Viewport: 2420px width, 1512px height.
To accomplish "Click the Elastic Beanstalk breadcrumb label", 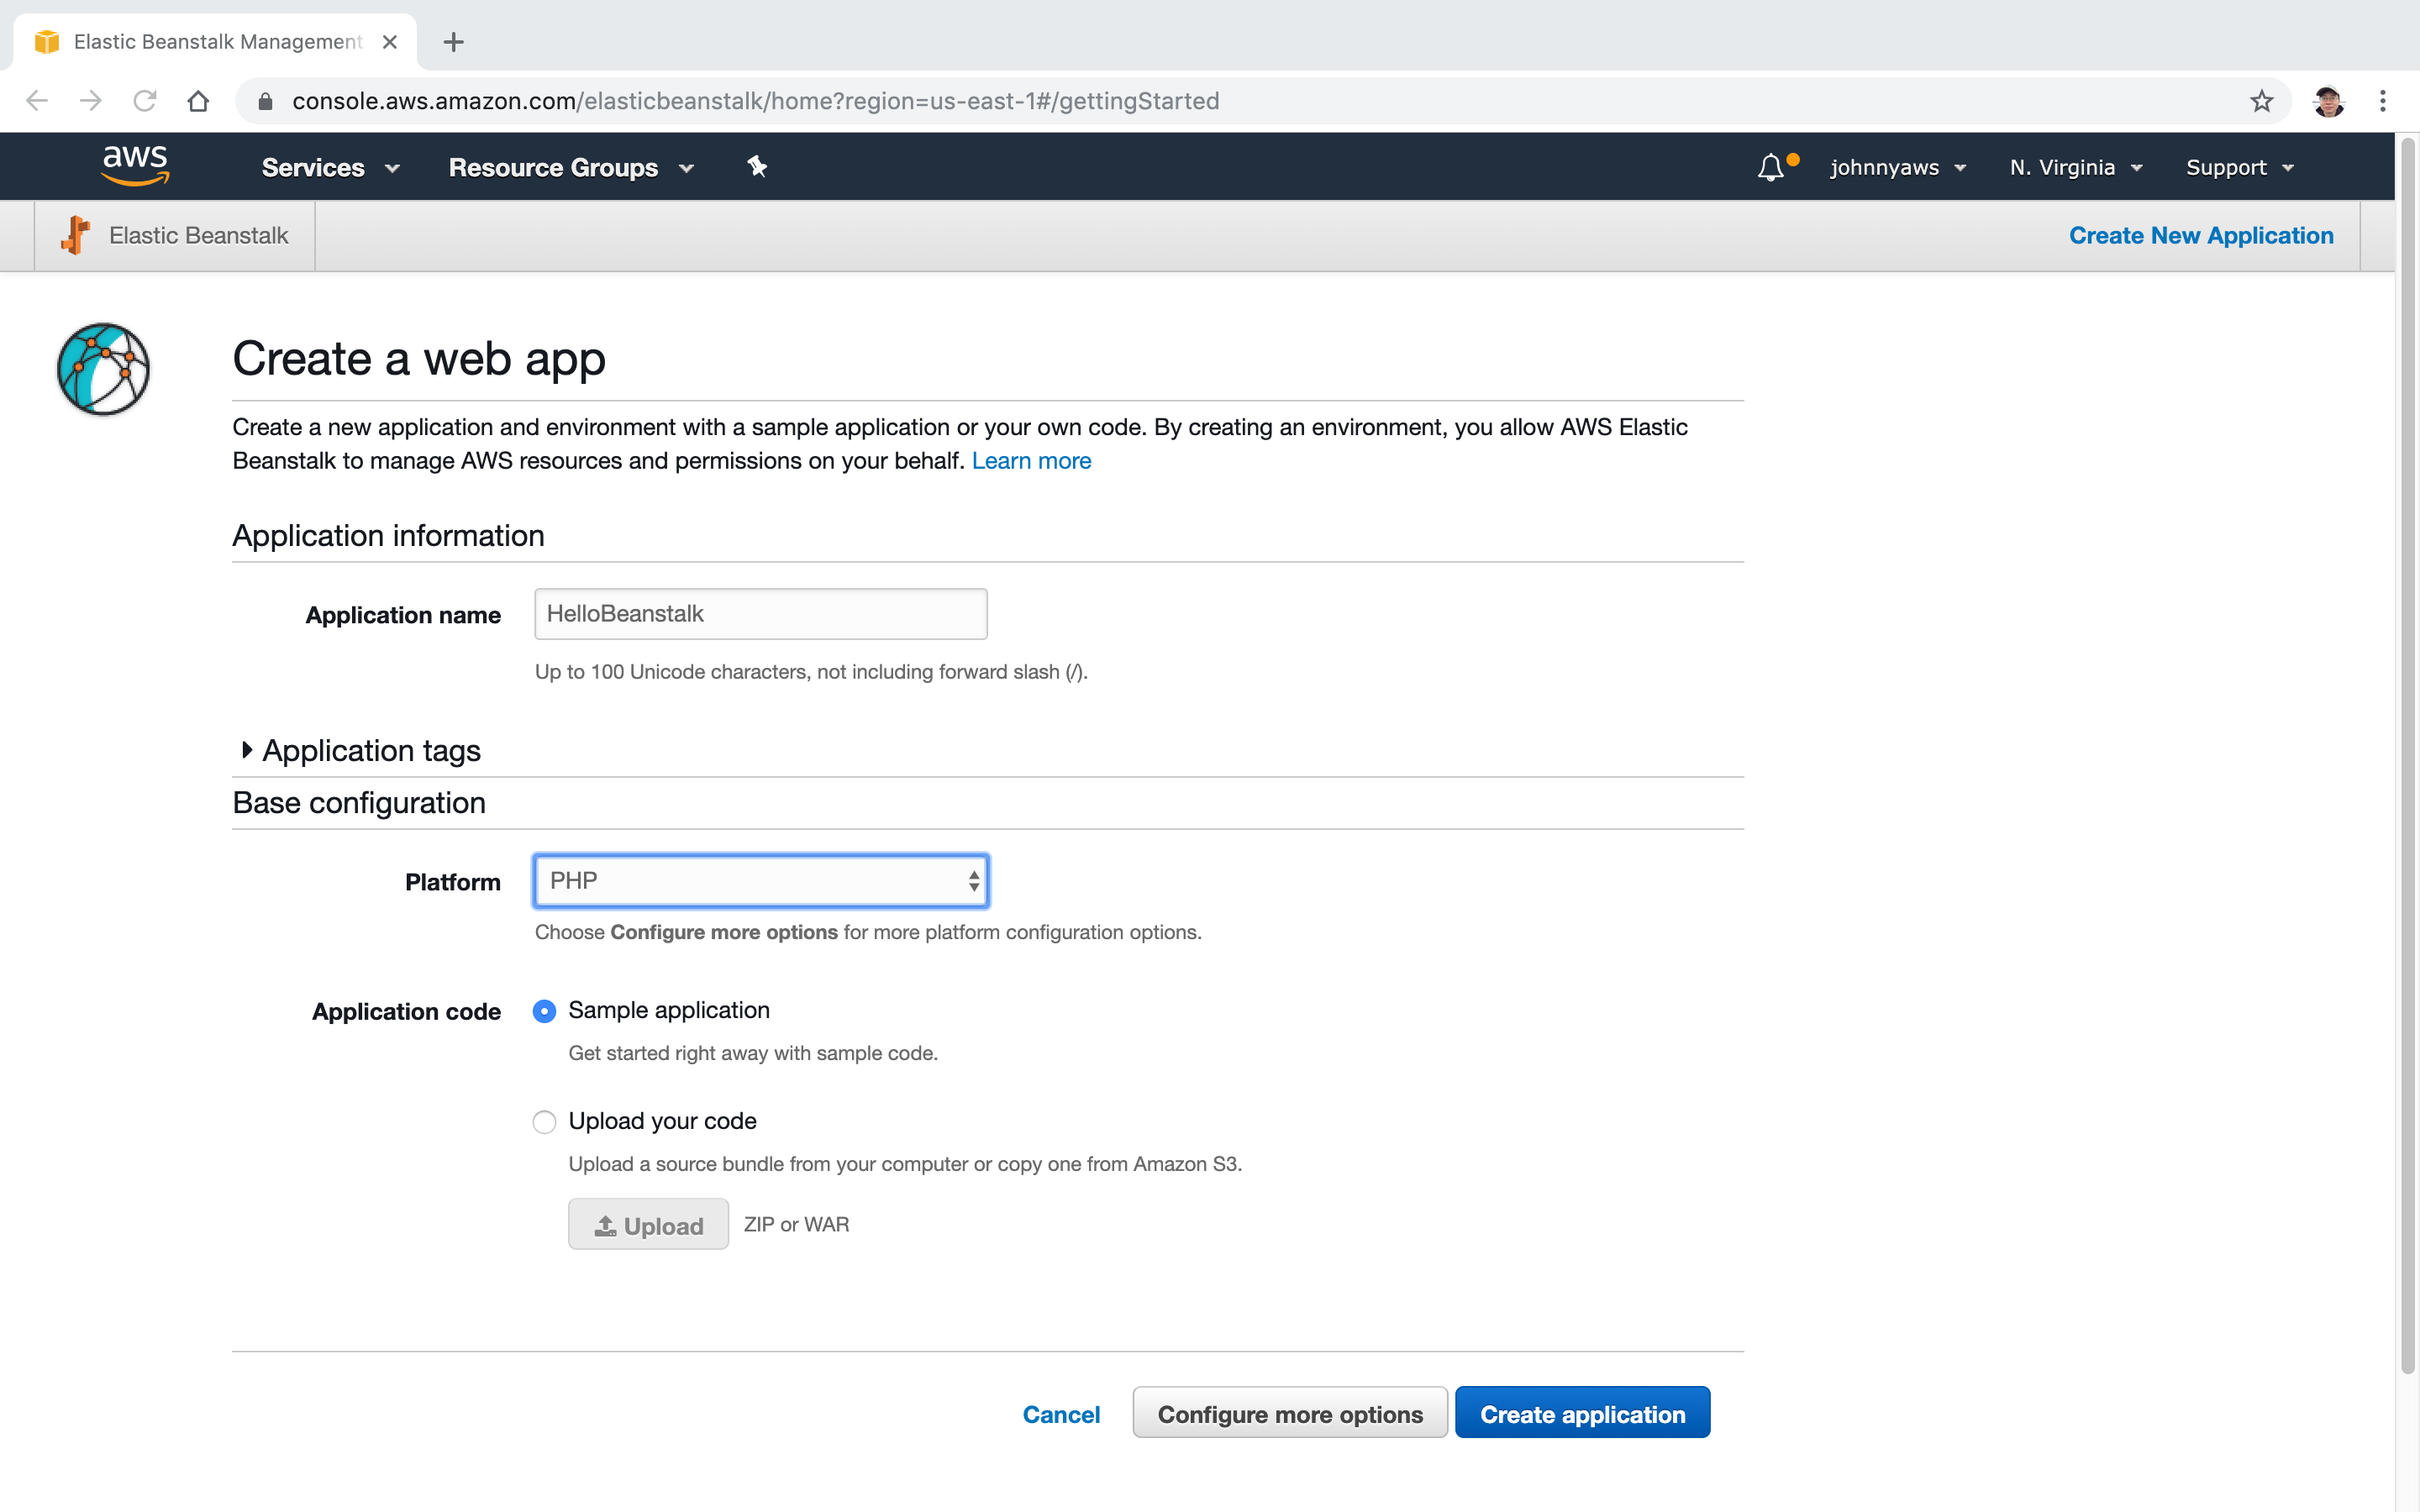I will click(198, 235).
